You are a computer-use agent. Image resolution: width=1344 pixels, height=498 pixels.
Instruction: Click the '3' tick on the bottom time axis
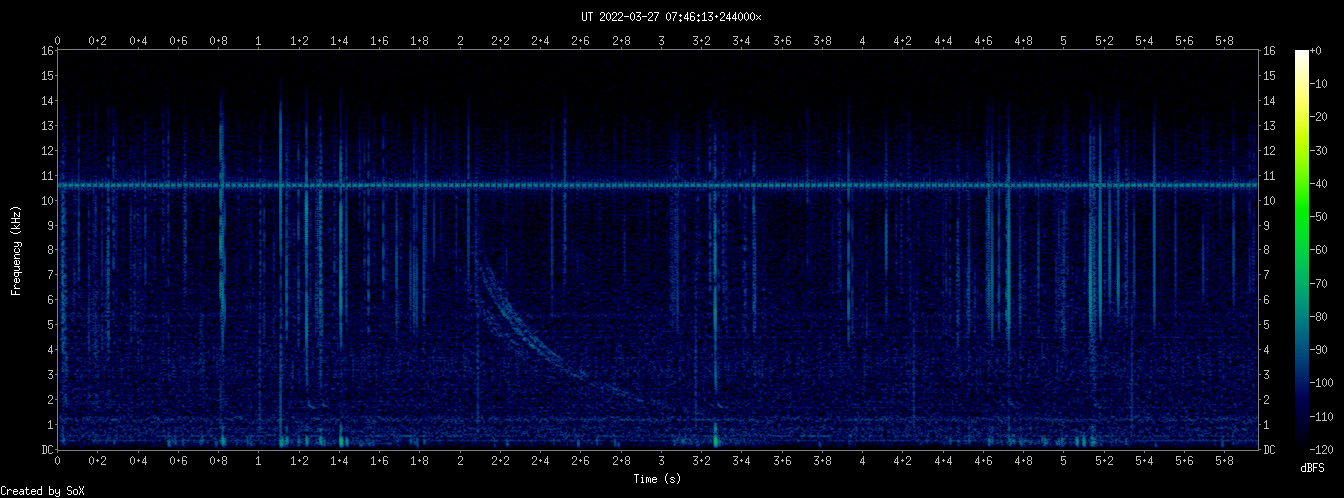[x=662, y=461]
